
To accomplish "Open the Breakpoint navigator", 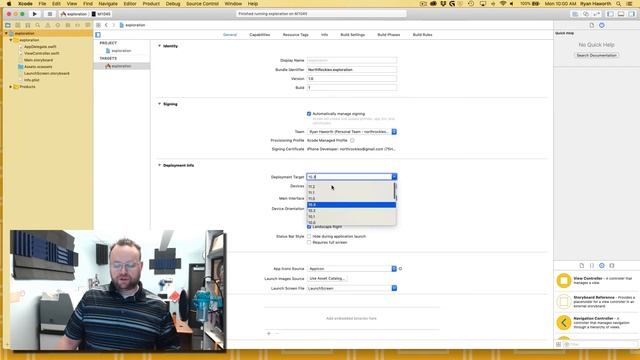I will point(78,25).
